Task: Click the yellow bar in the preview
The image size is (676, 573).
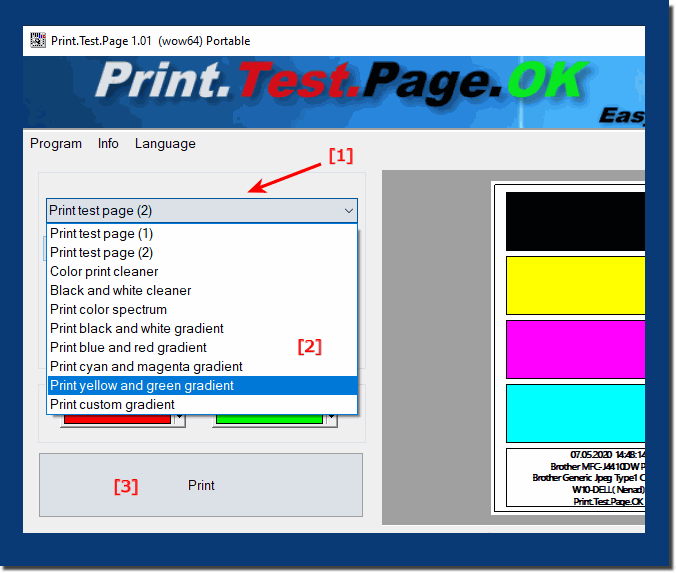Action: point(576,285)
